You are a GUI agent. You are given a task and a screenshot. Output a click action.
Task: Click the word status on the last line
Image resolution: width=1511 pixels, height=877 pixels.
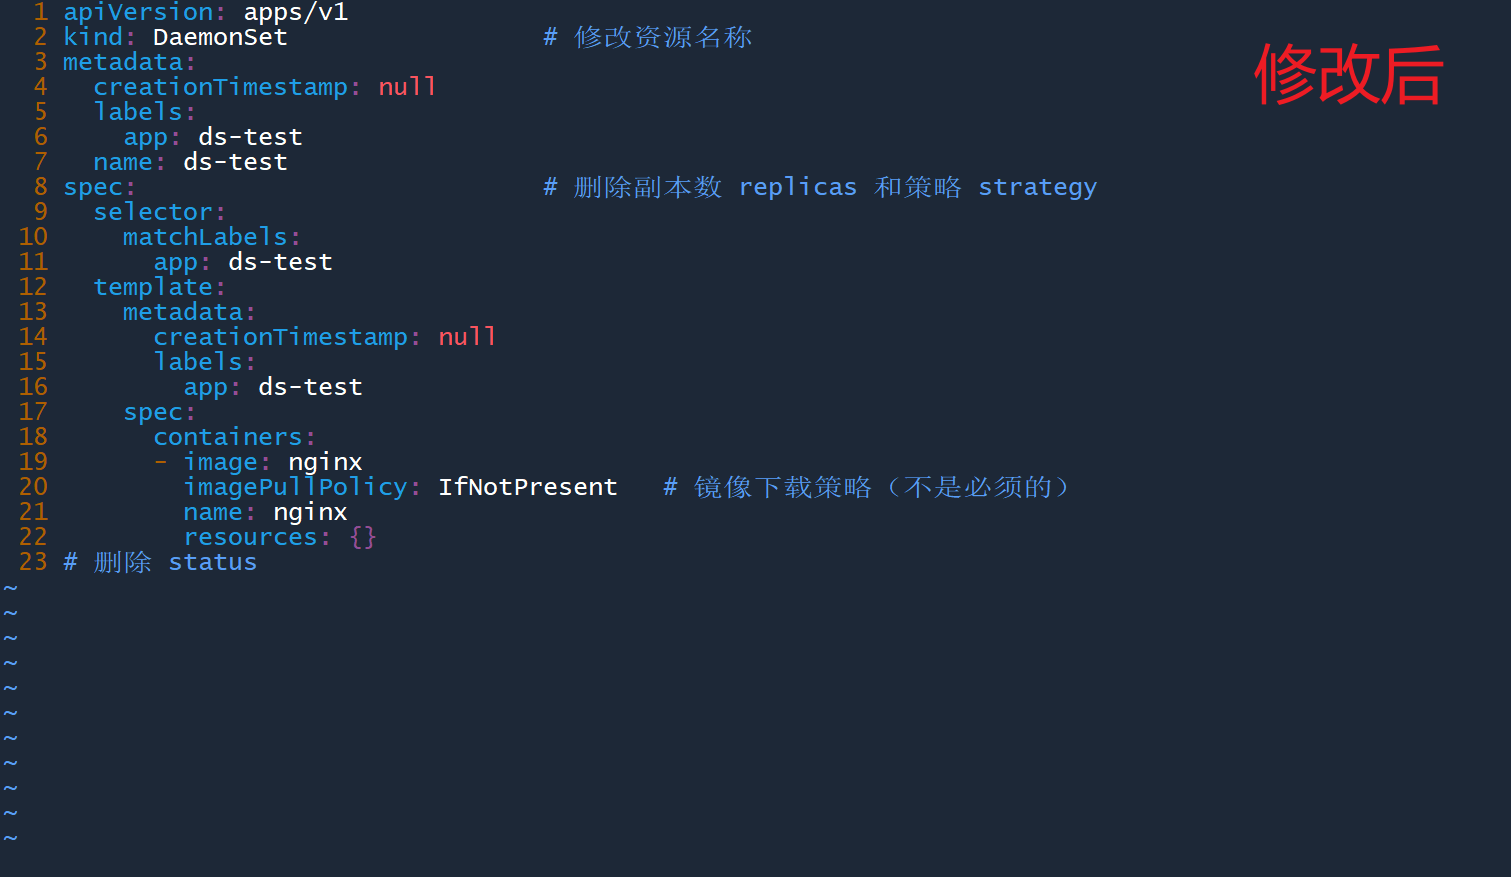[x=212, y=562]
